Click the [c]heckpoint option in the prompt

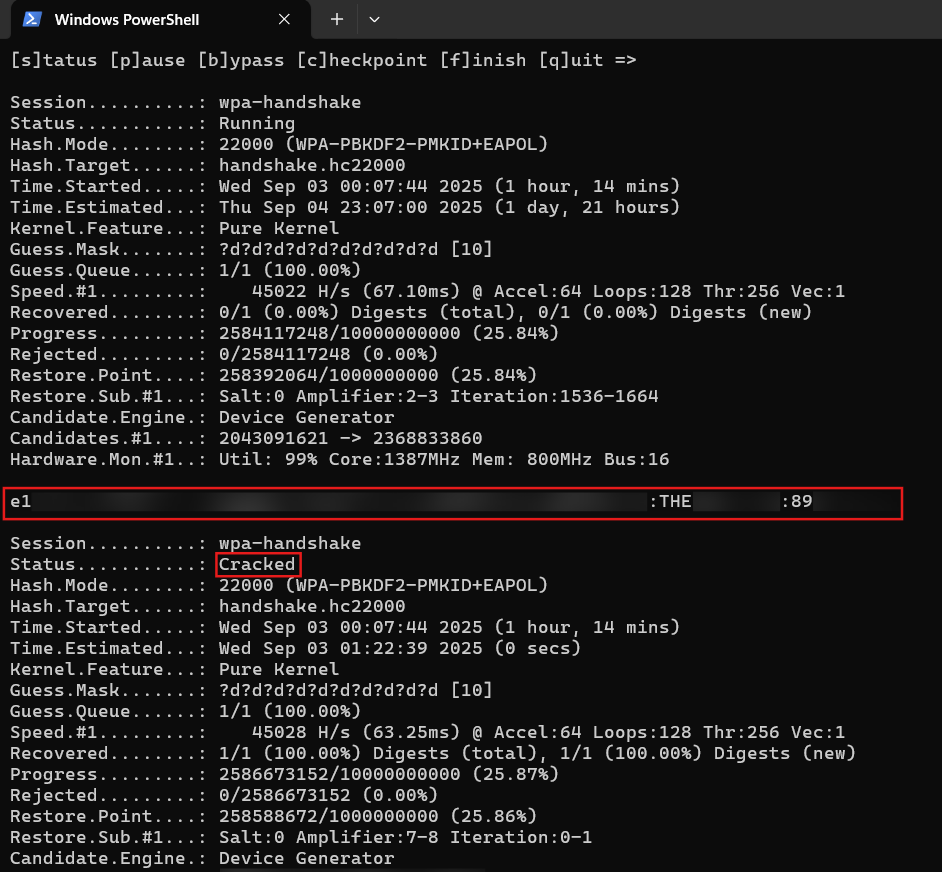click(362, 60)
